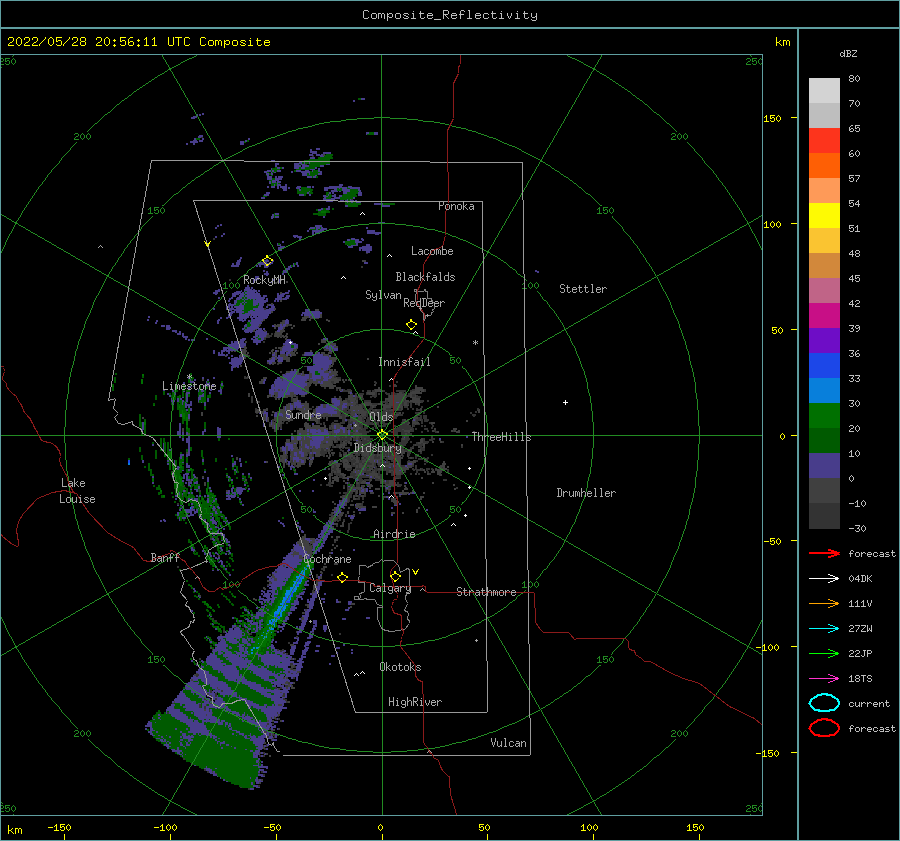Image resolution: width=900 pixels, height=841 pixels.
Task: Pick the pink 45-42 dBZ swatch
Action: (824, 291)
